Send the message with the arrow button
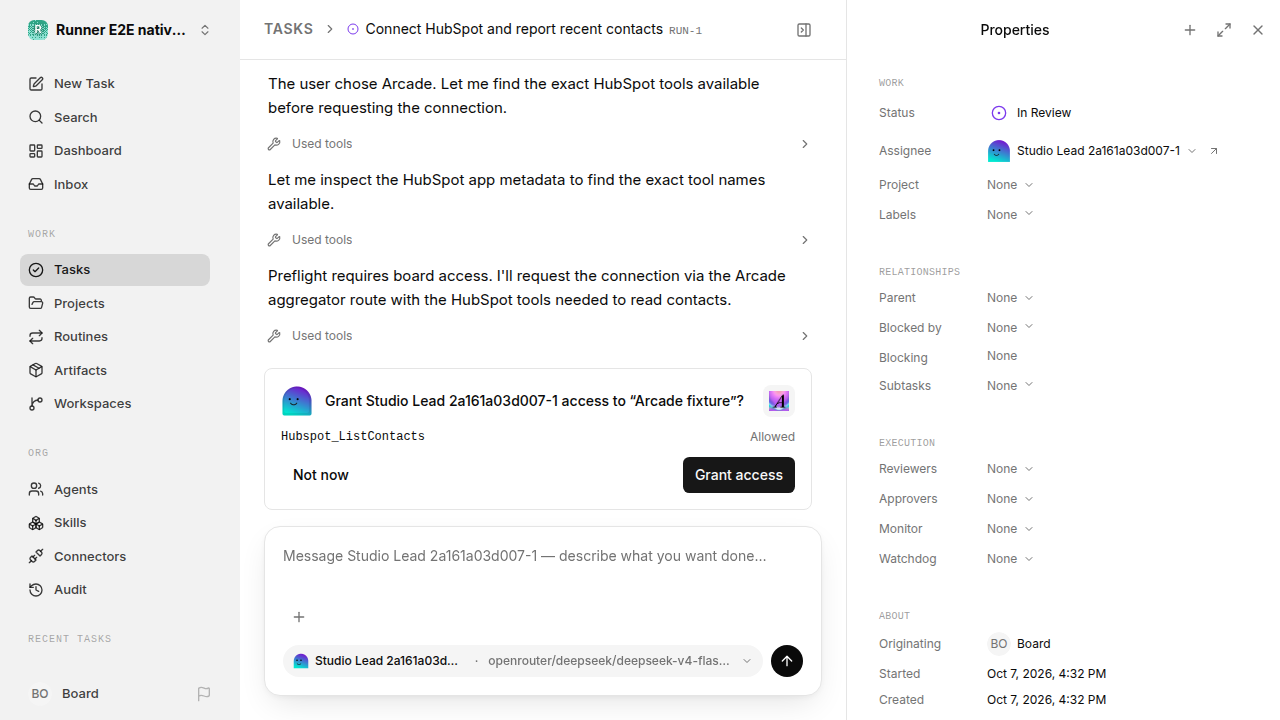1280x720 pixels. (x=787, y=661)
